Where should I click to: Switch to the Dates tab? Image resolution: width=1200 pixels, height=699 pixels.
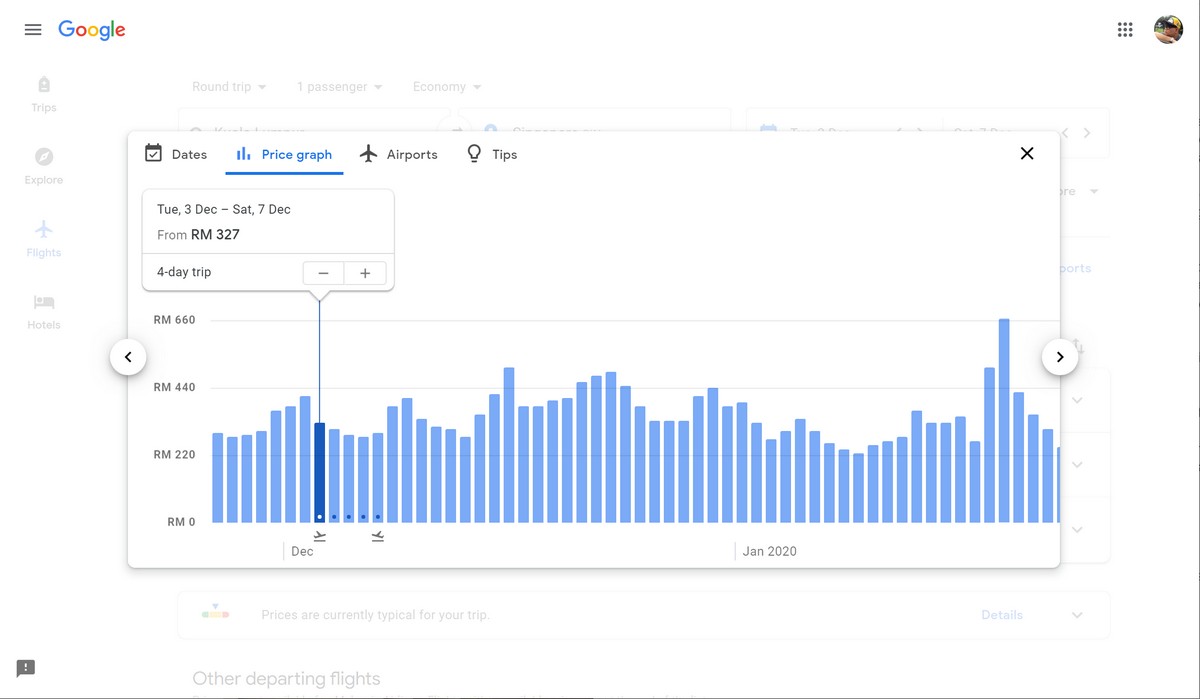pyautogui.click(x=176, y=154)
